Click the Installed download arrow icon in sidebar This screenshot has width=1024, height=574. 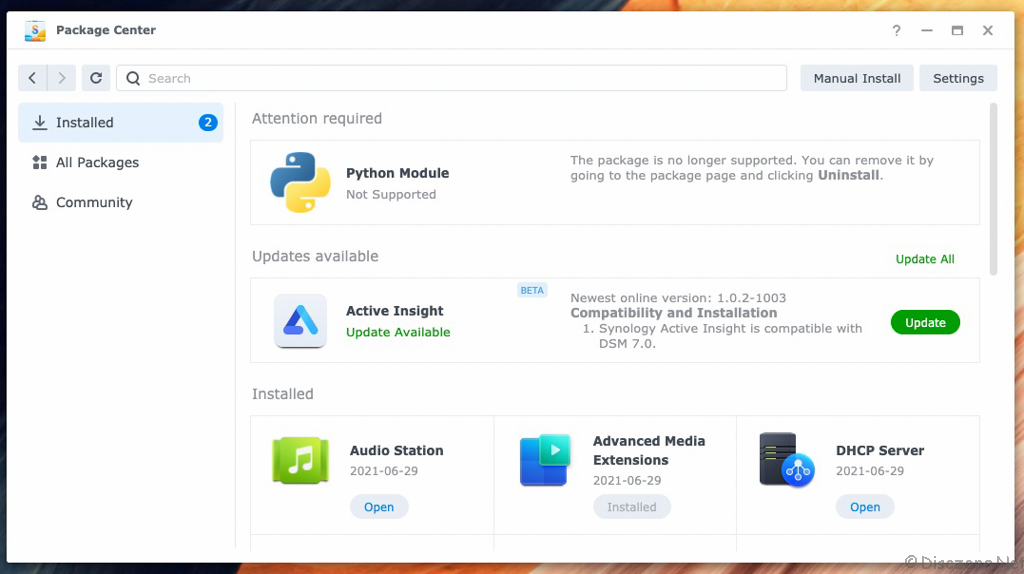coord(40,122)
